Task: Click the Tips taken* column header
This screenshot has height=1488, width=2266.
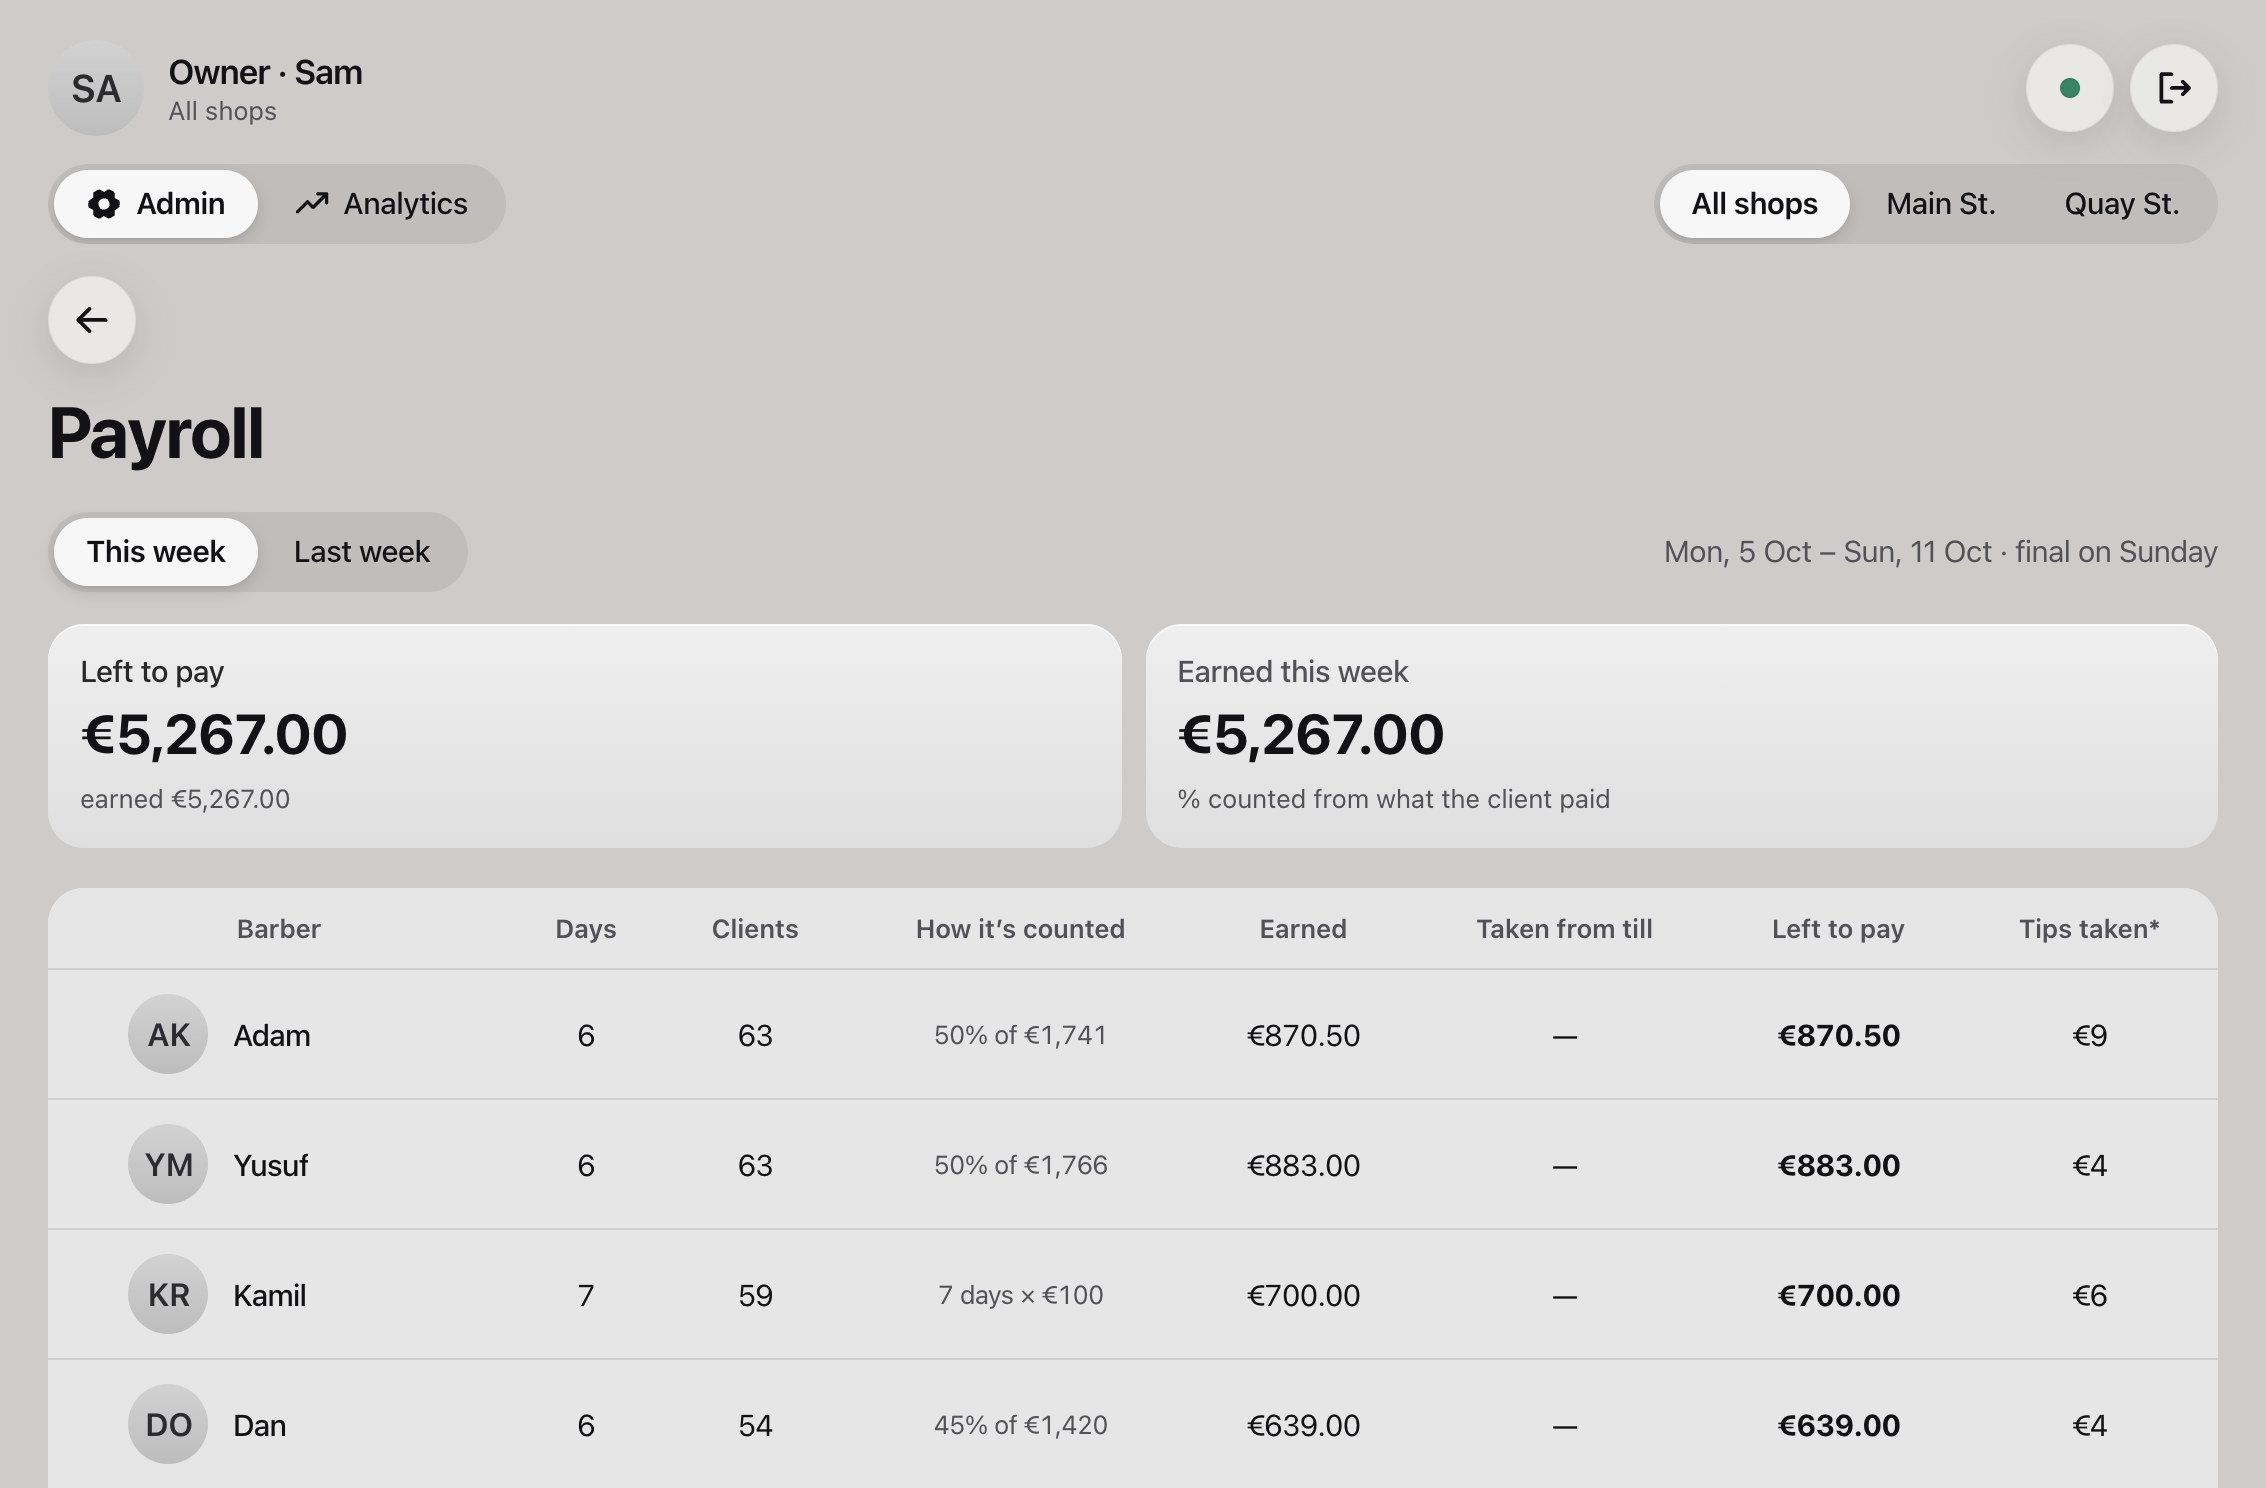Action: click(2089, 929)
